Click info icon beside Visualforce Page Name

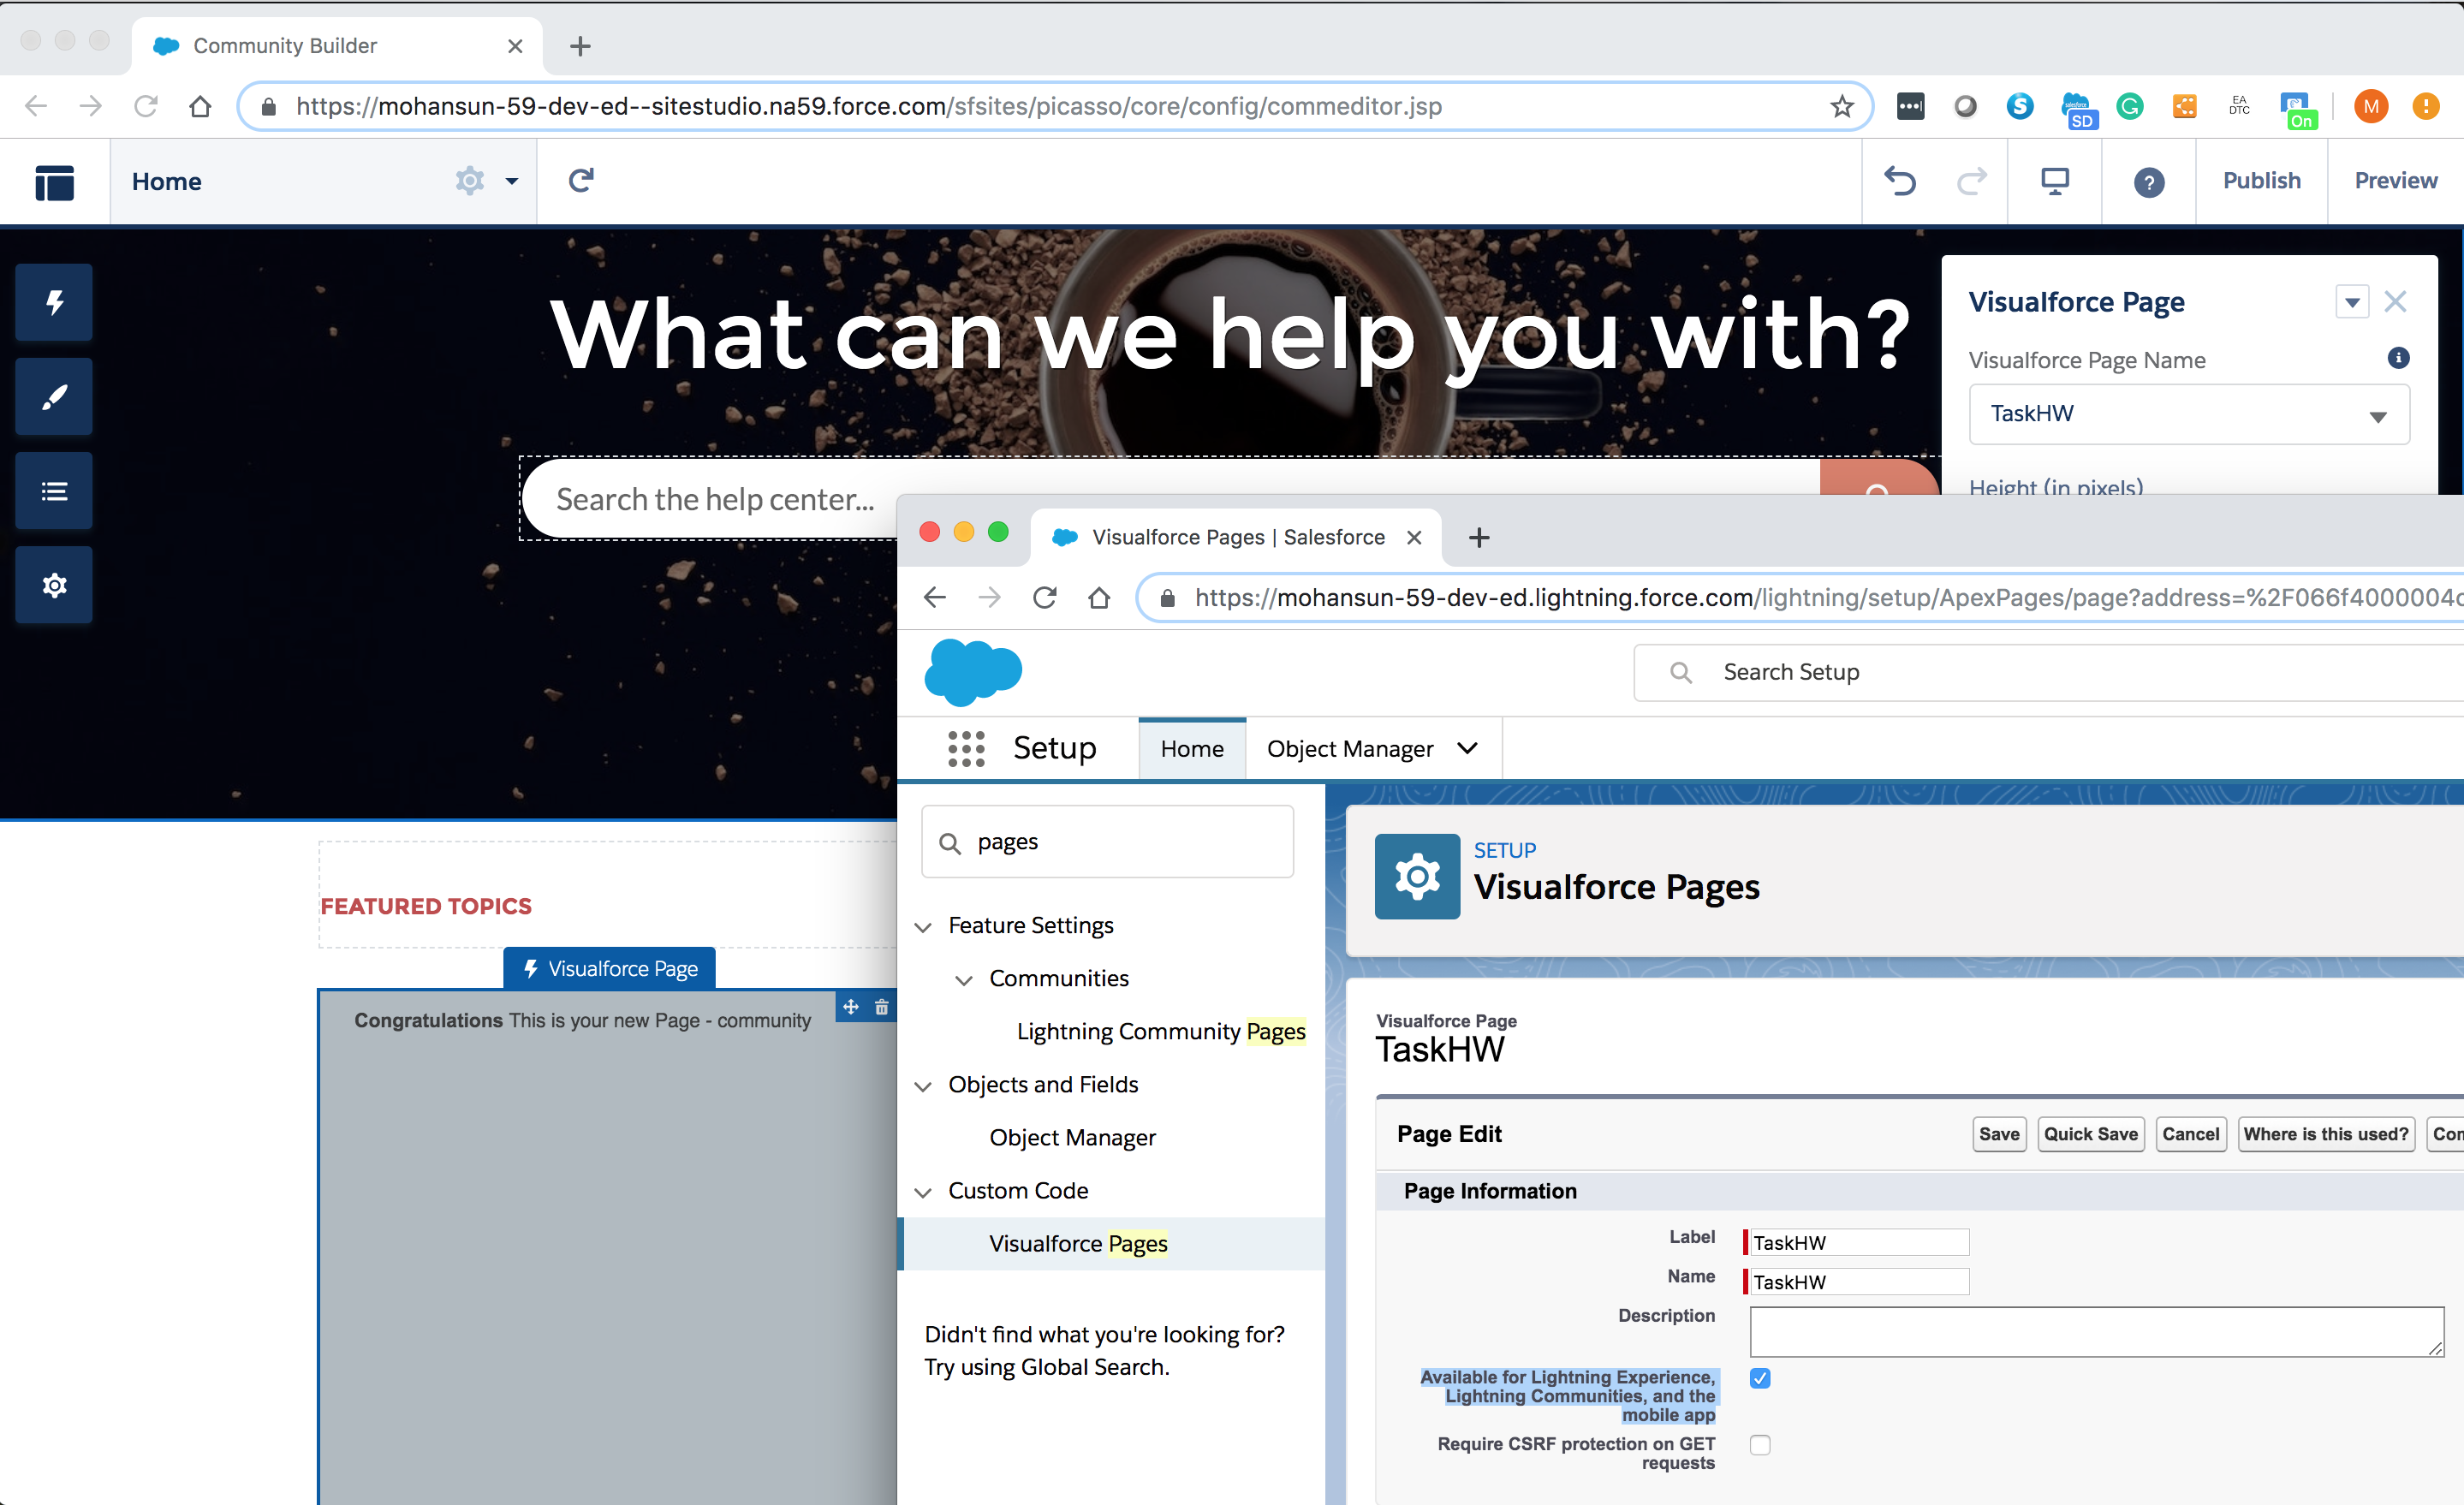click(2398, 358)
